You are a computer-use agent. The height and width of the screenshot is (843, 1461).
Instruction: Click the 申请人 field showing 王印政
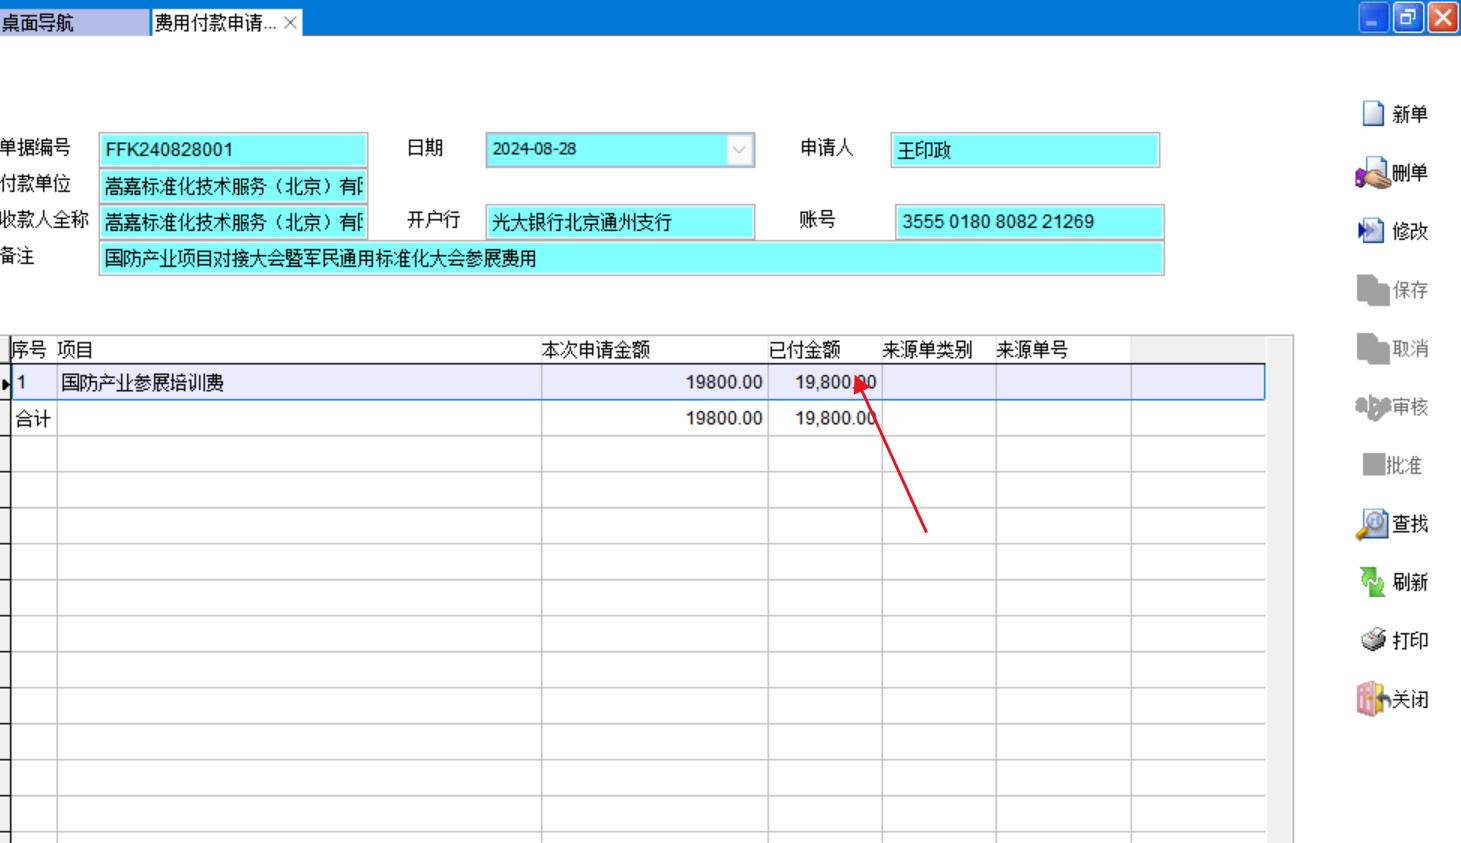click(1024, 150)
